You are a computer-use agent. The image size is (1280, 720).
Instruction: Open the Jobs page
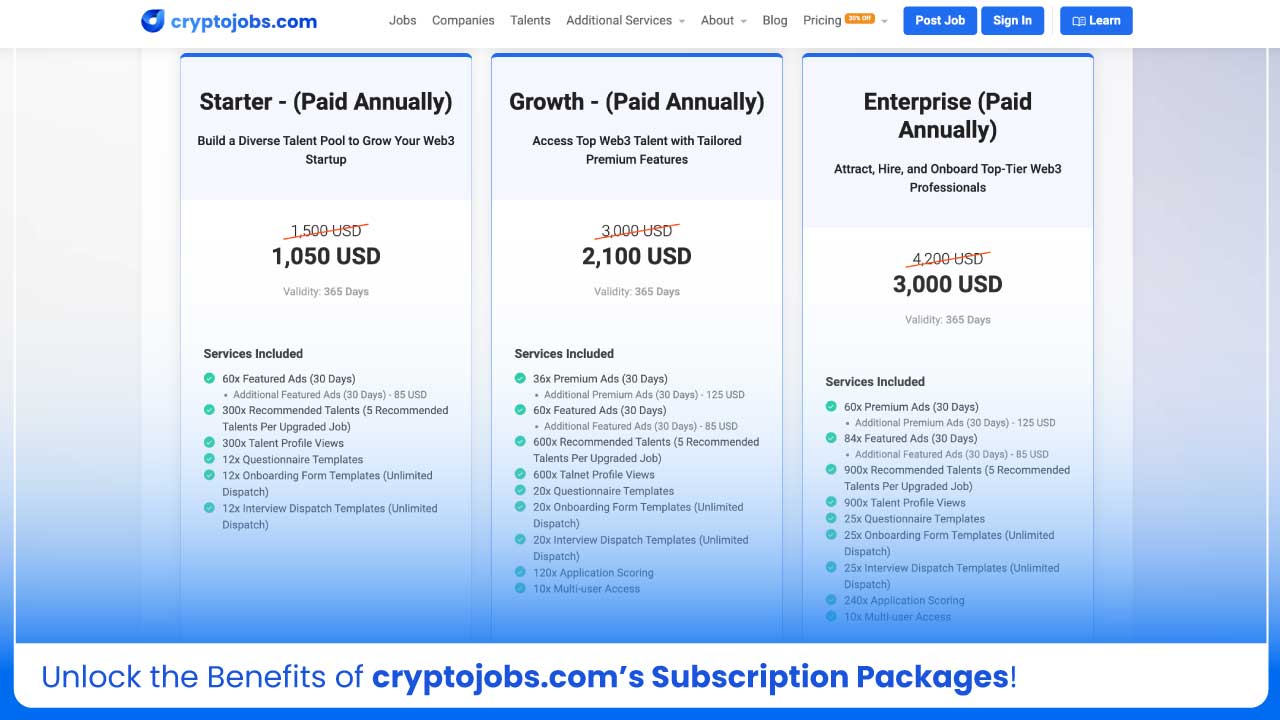pos(402,20)
